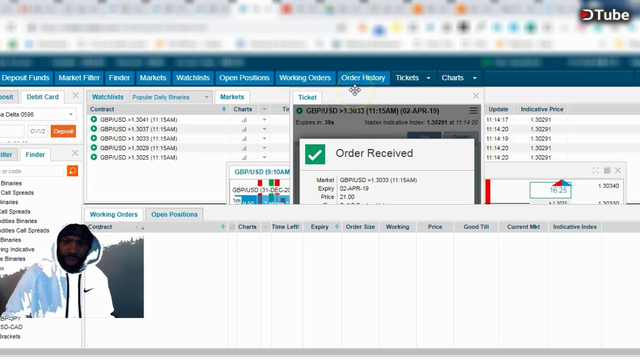Open Order History in the top bar
Screen dimensions: 640x360
click(x=363, y=78)
